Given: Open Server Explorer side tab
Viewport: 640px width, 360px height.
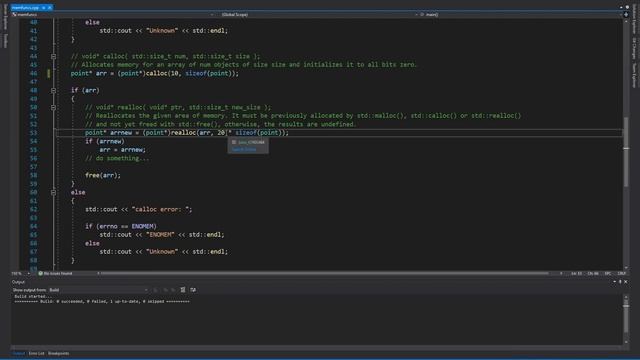Looking at the screenshot, I should tap(5, 18).
